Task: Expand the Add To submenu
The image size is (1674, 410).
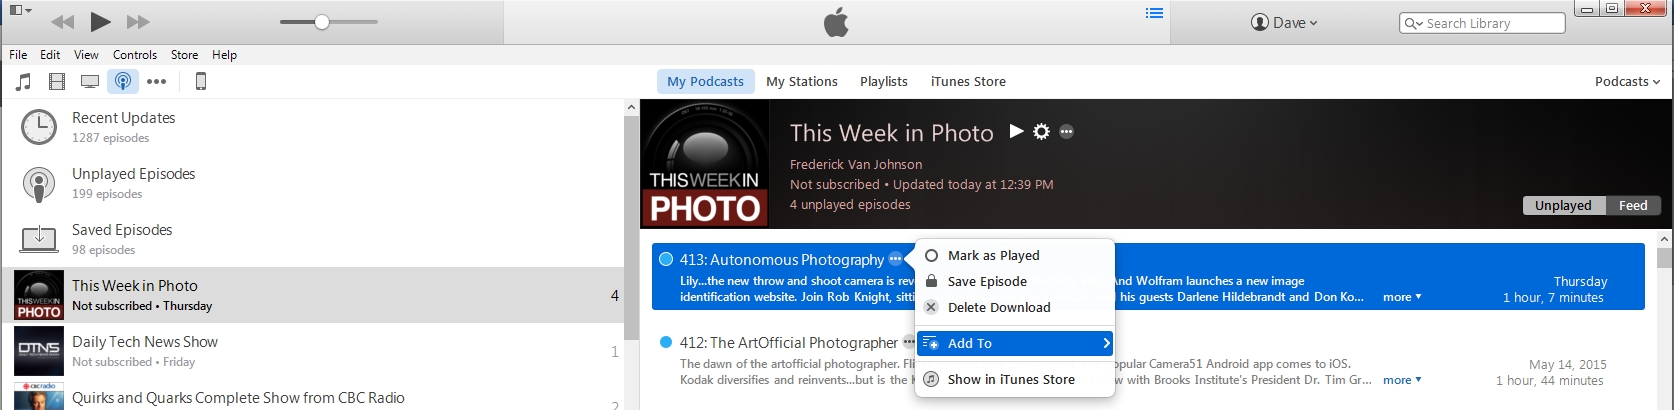Action: (x=1015, y=343)
